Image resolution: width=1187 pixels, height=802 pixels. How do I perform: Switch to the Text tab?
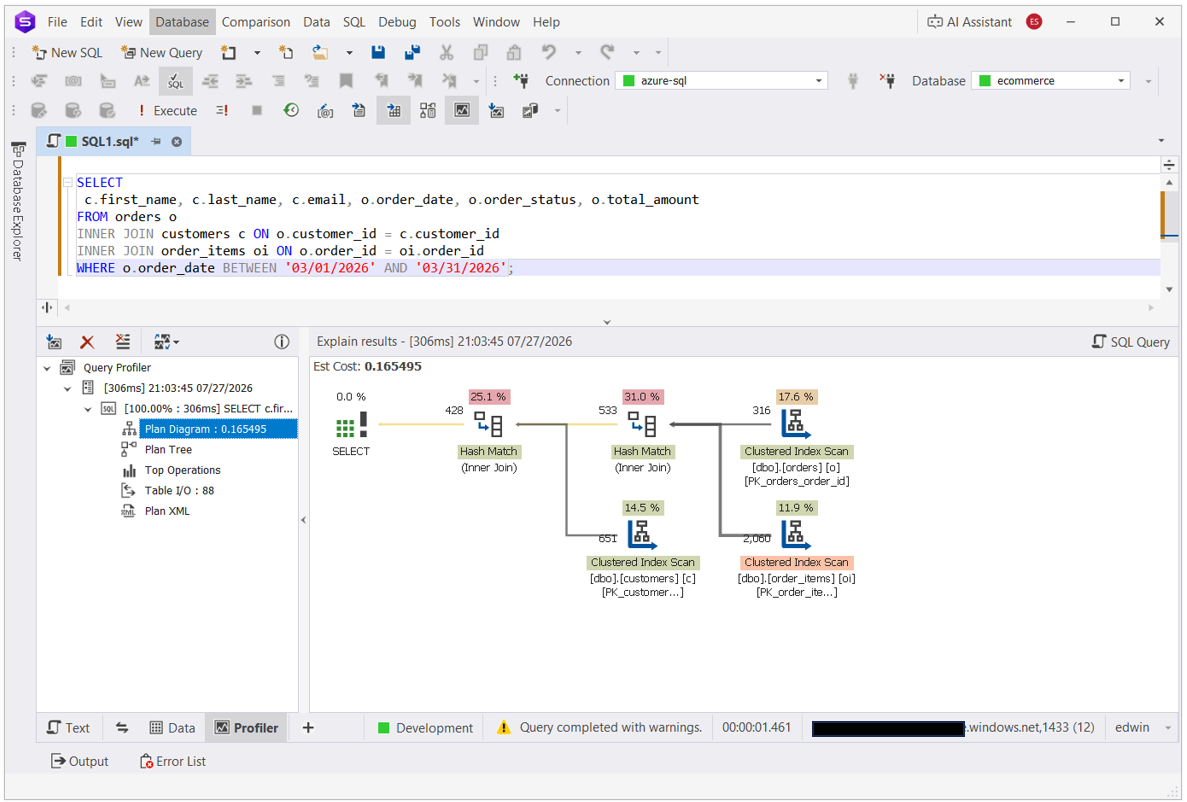tap(69, 728)
